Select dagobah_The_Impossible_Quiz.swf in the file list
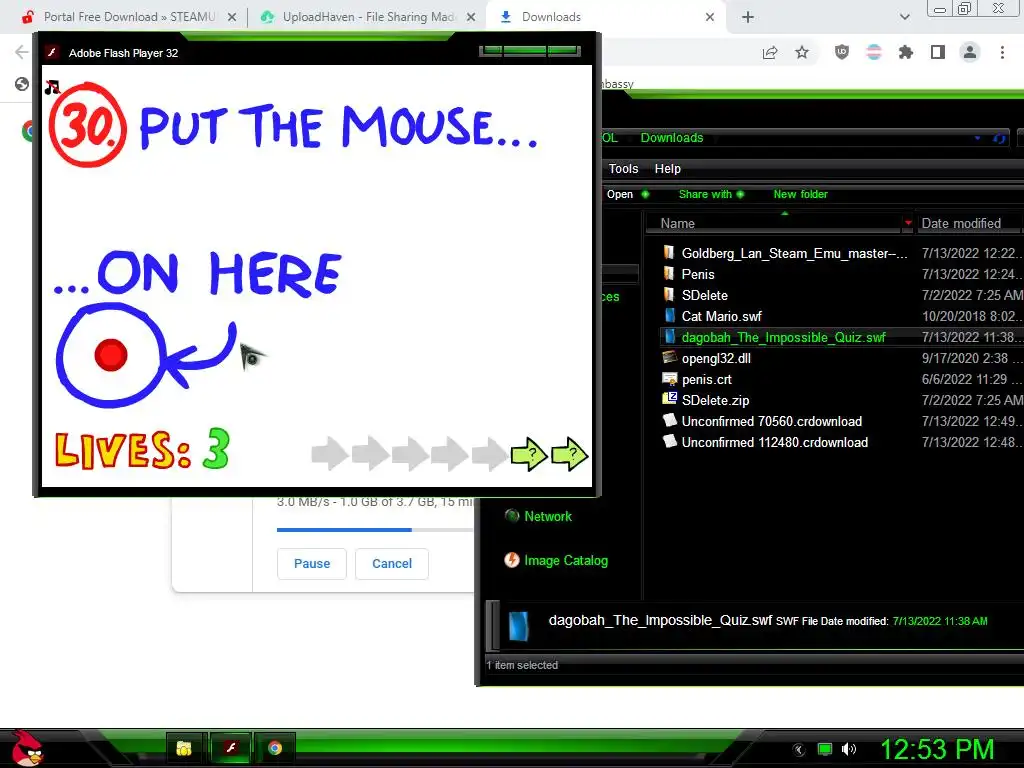Image resolution: width=1024 pixels, height=768 pixels. [x=783, y=338]
